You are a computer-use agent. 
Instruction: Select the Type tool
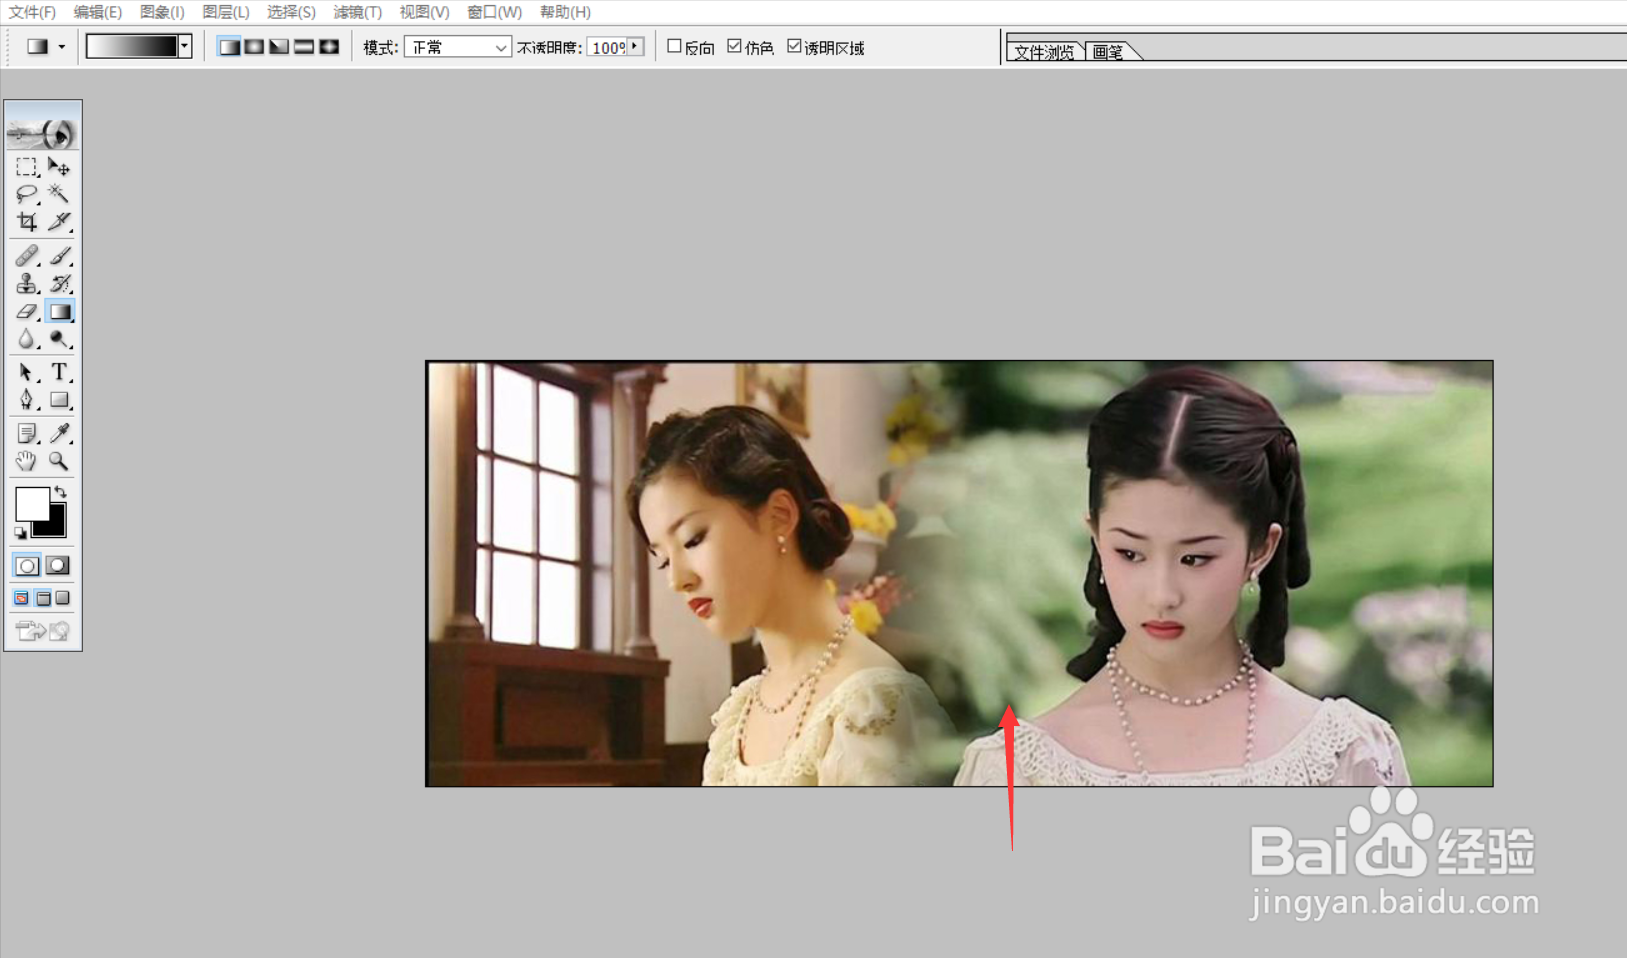(59, 372)
